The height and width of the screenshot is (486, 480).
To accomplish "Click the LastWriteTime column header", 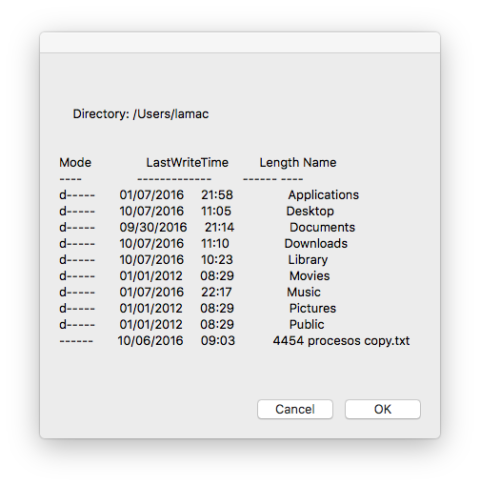I will tap(187, 163).
